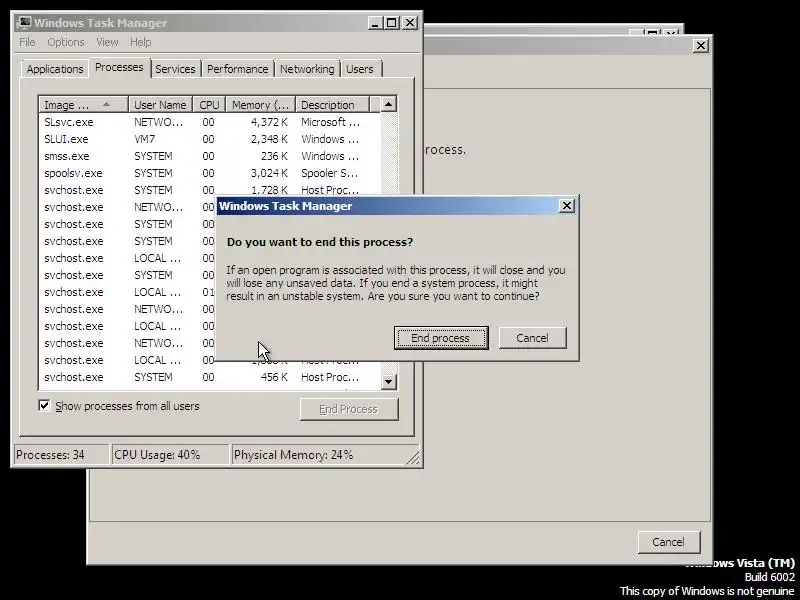Viewport: 800px width, 600px height.
Task: Switch to the Users tab
Action: [x=360, y=69]
